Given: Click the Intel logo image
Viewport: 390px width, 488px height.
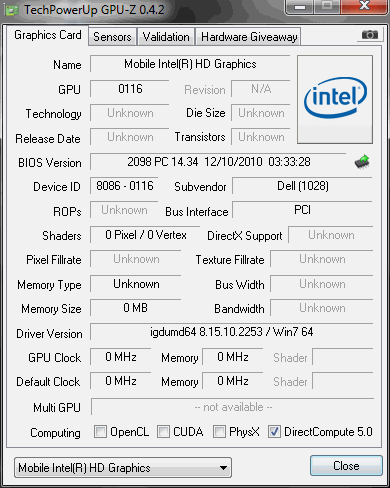Looking at the screenshot, I should pyautogui.click(x=335, y=99).
